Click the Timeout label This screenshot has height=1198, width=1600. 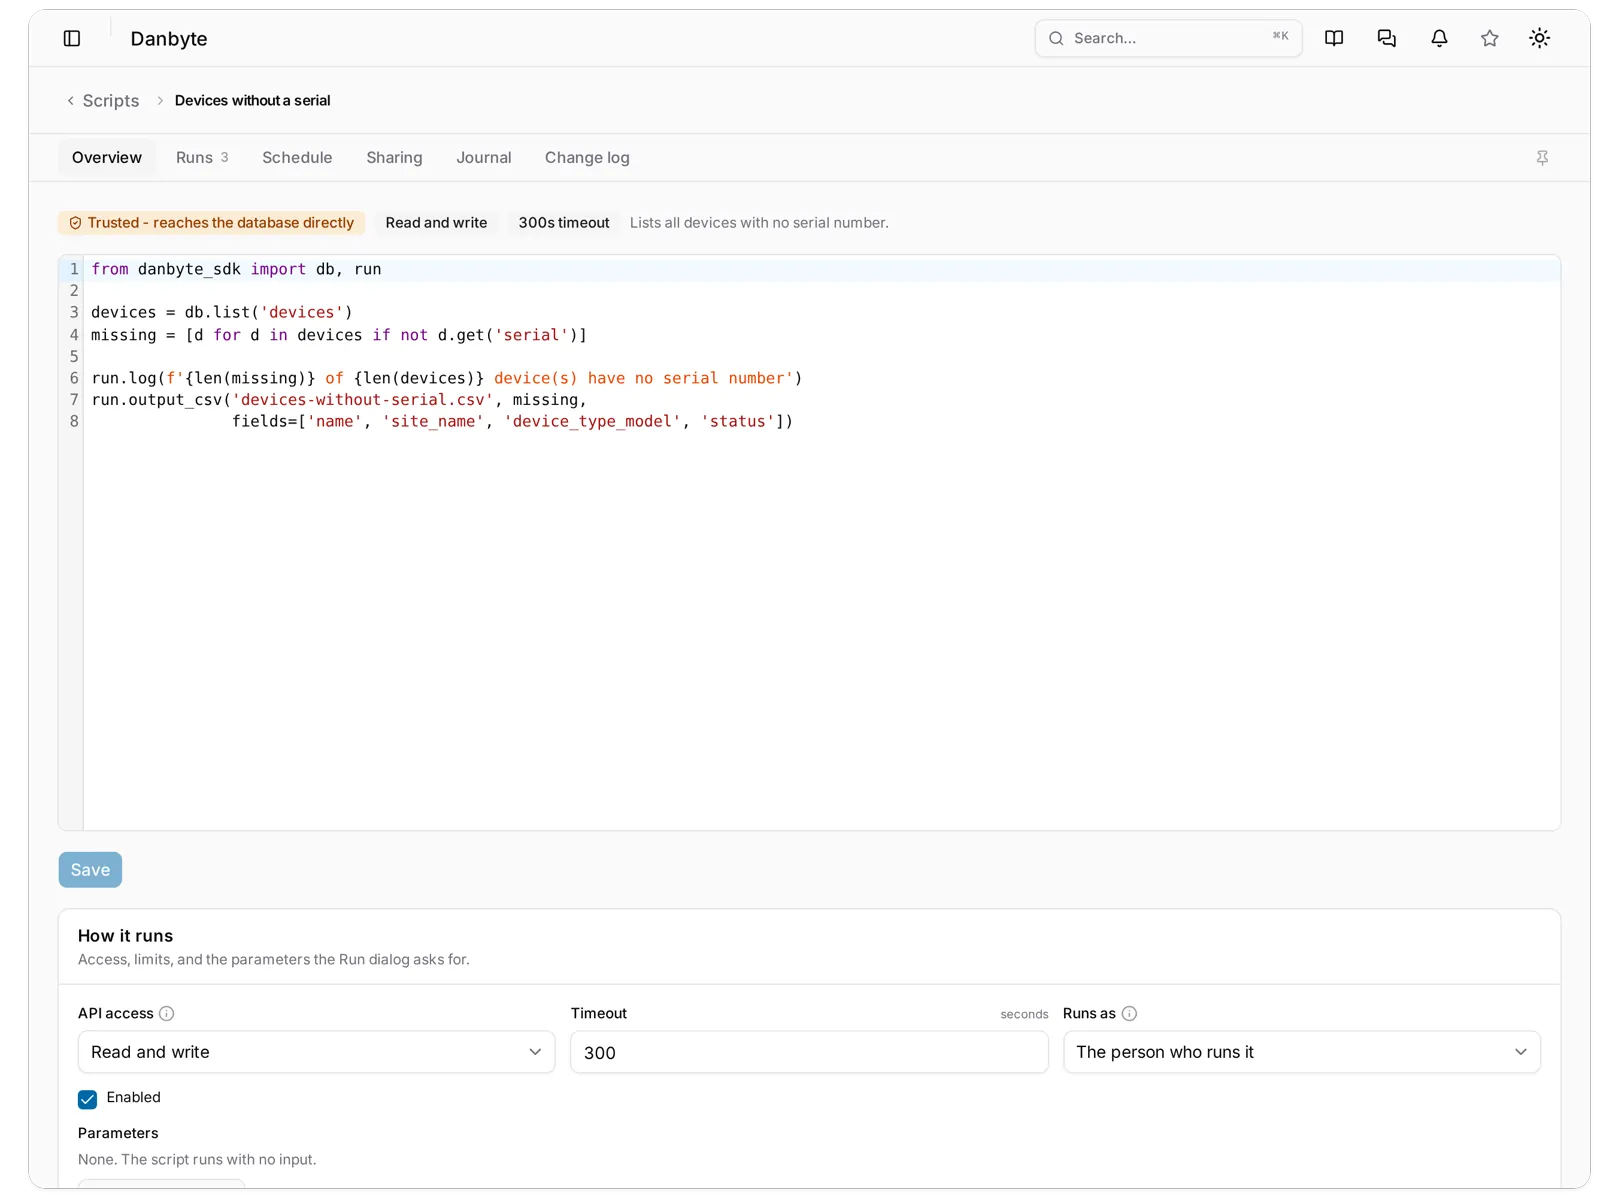599,1013
